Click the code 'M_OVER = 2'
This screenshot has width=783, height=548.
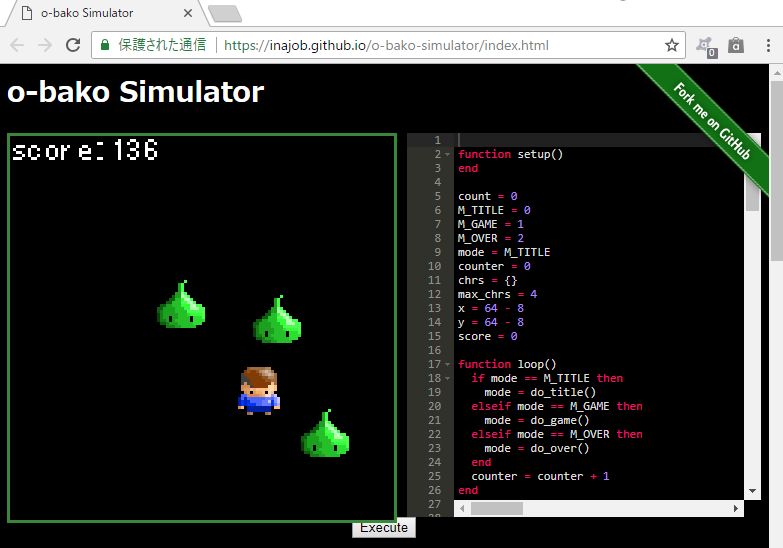(491, 238)
